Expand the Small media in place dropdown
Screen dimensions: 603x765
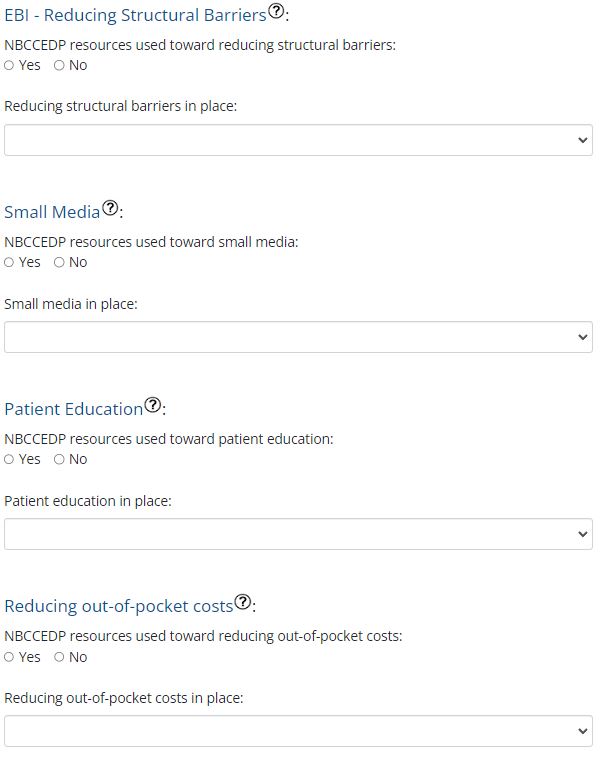click(x=298, y=337)
